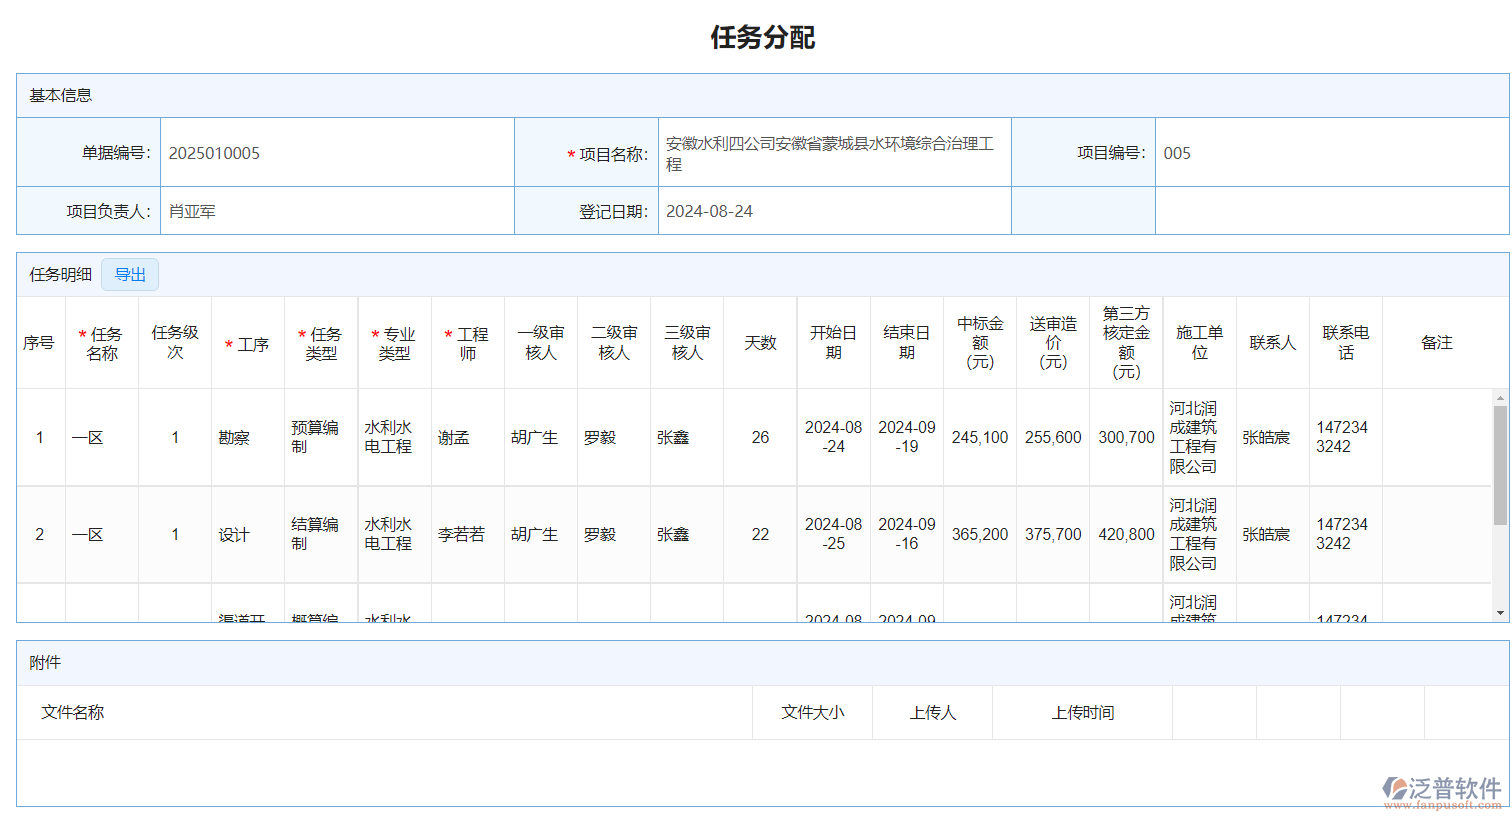Click row 2 工序 cell 设计
The height and width of the screenshot is (821, 1512).
coord(234,535)
